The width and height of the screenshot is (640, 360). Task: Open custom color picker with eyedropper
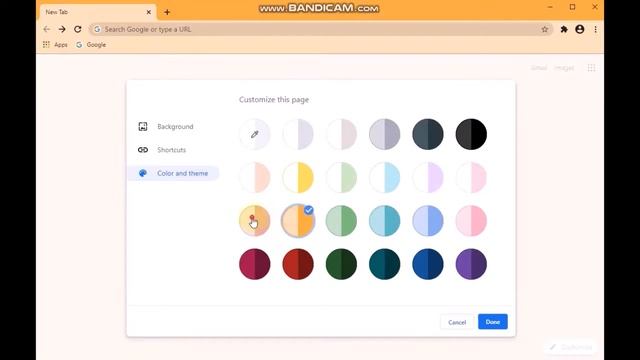(255, 134)
